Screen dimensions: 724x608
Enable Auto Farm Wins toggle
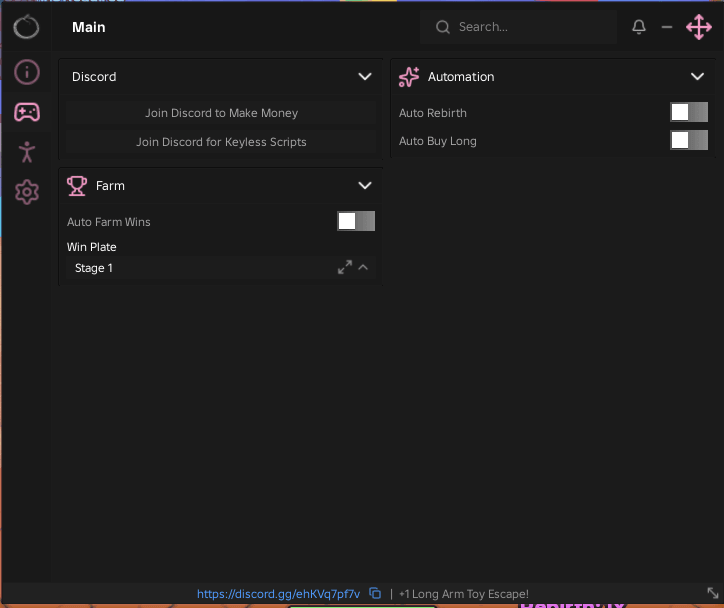pos(356,221)
